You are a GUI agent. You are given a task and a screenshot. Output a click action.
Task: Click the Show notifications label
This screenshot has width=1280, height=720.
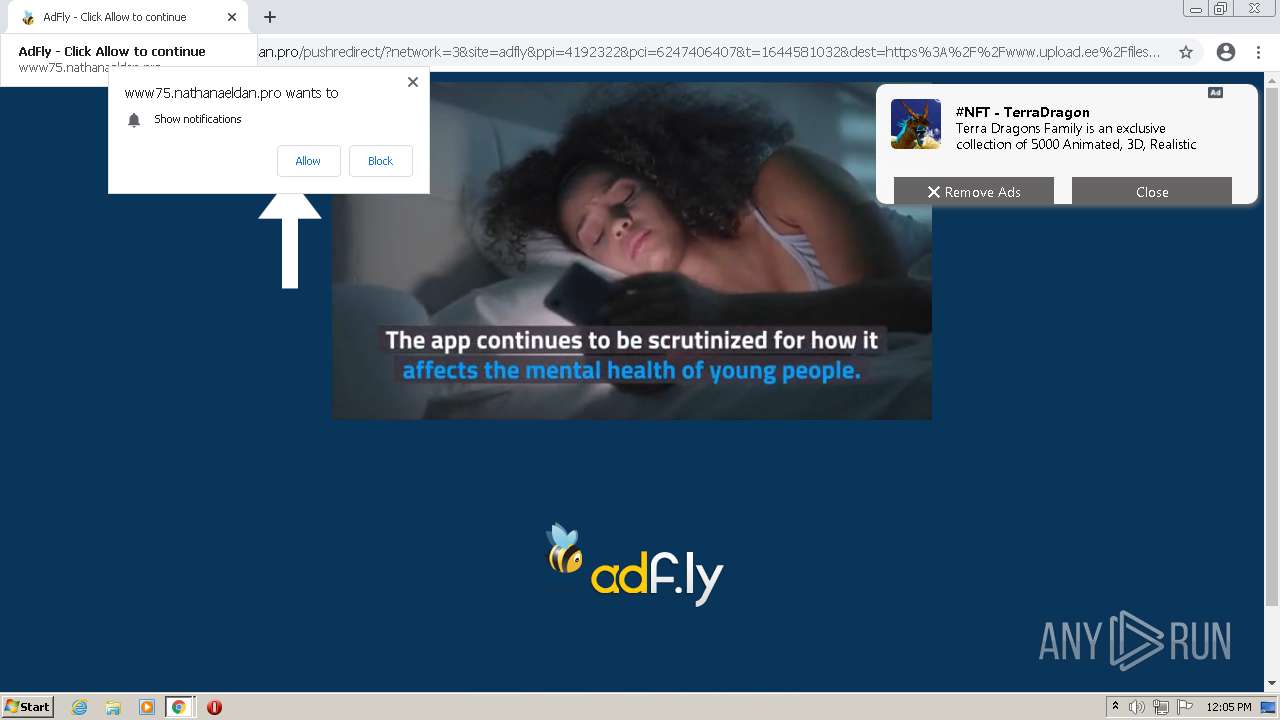pyautogui.click(x=198, y=119)
